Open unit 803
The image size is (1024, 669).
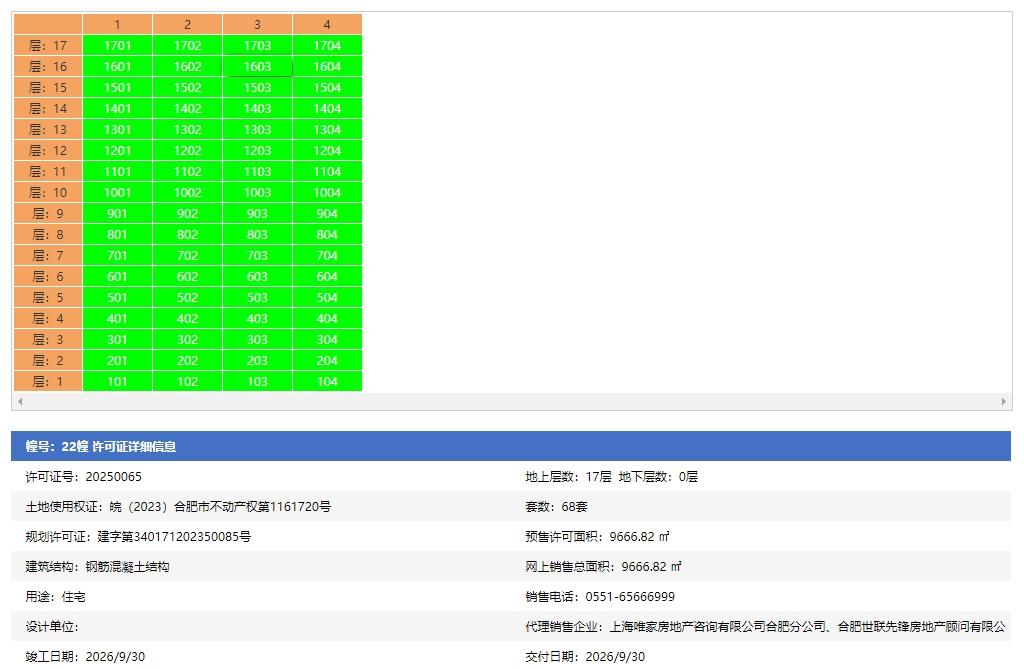tap(257, 234)
